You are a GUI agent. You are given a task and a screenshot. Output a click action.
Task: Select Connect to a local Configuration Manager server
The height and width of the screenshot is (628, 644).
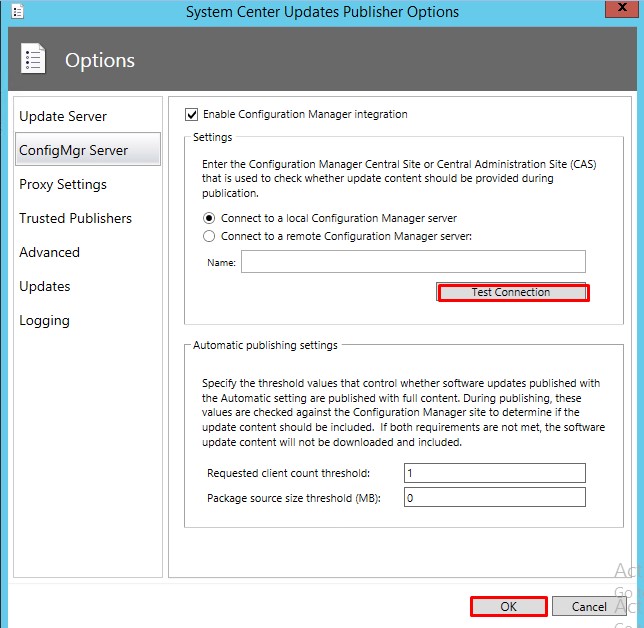point(209,218)
